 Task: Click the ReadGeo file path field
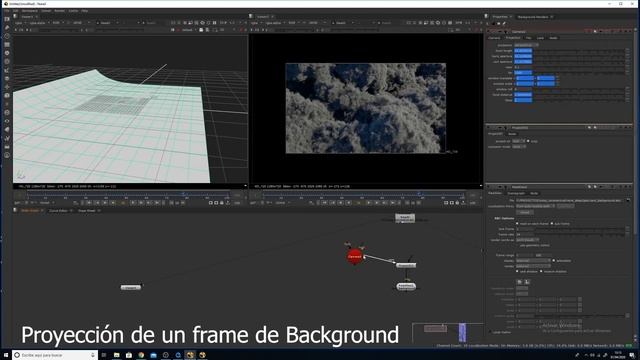click(x=570, y=200)
